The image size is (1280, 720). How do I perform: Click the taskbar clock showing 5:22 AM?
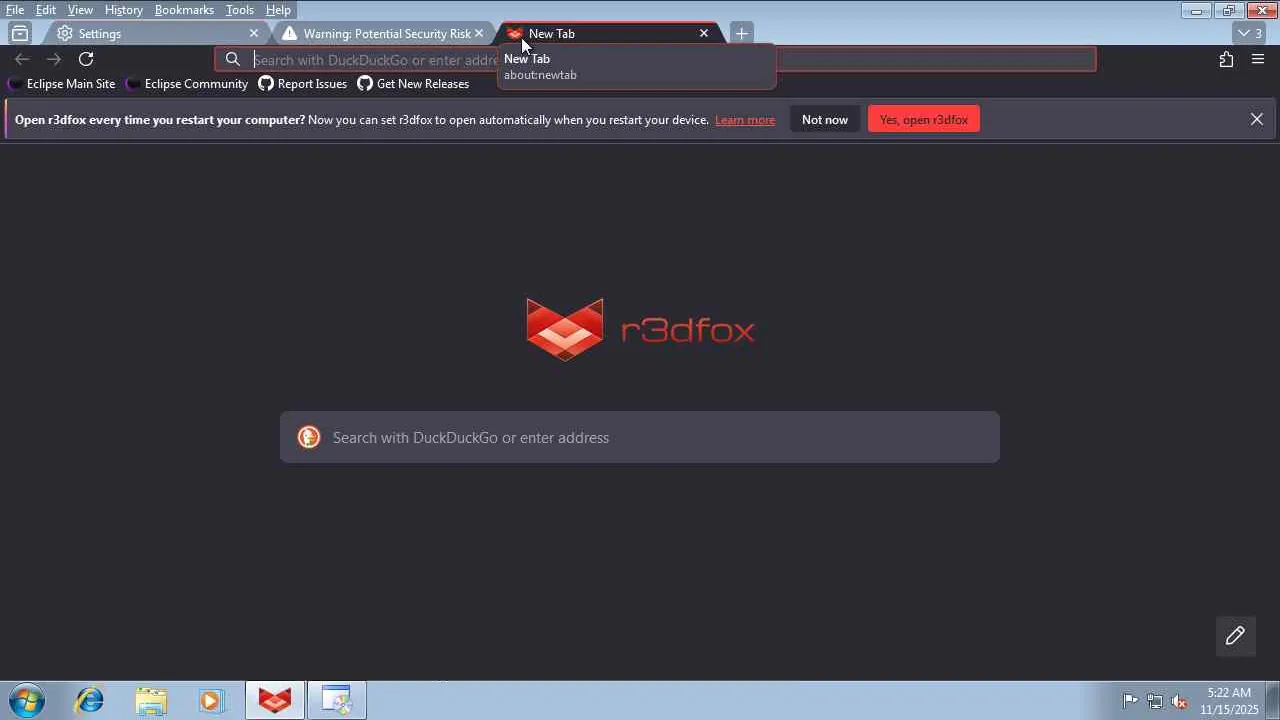(x=1229, y=701)
